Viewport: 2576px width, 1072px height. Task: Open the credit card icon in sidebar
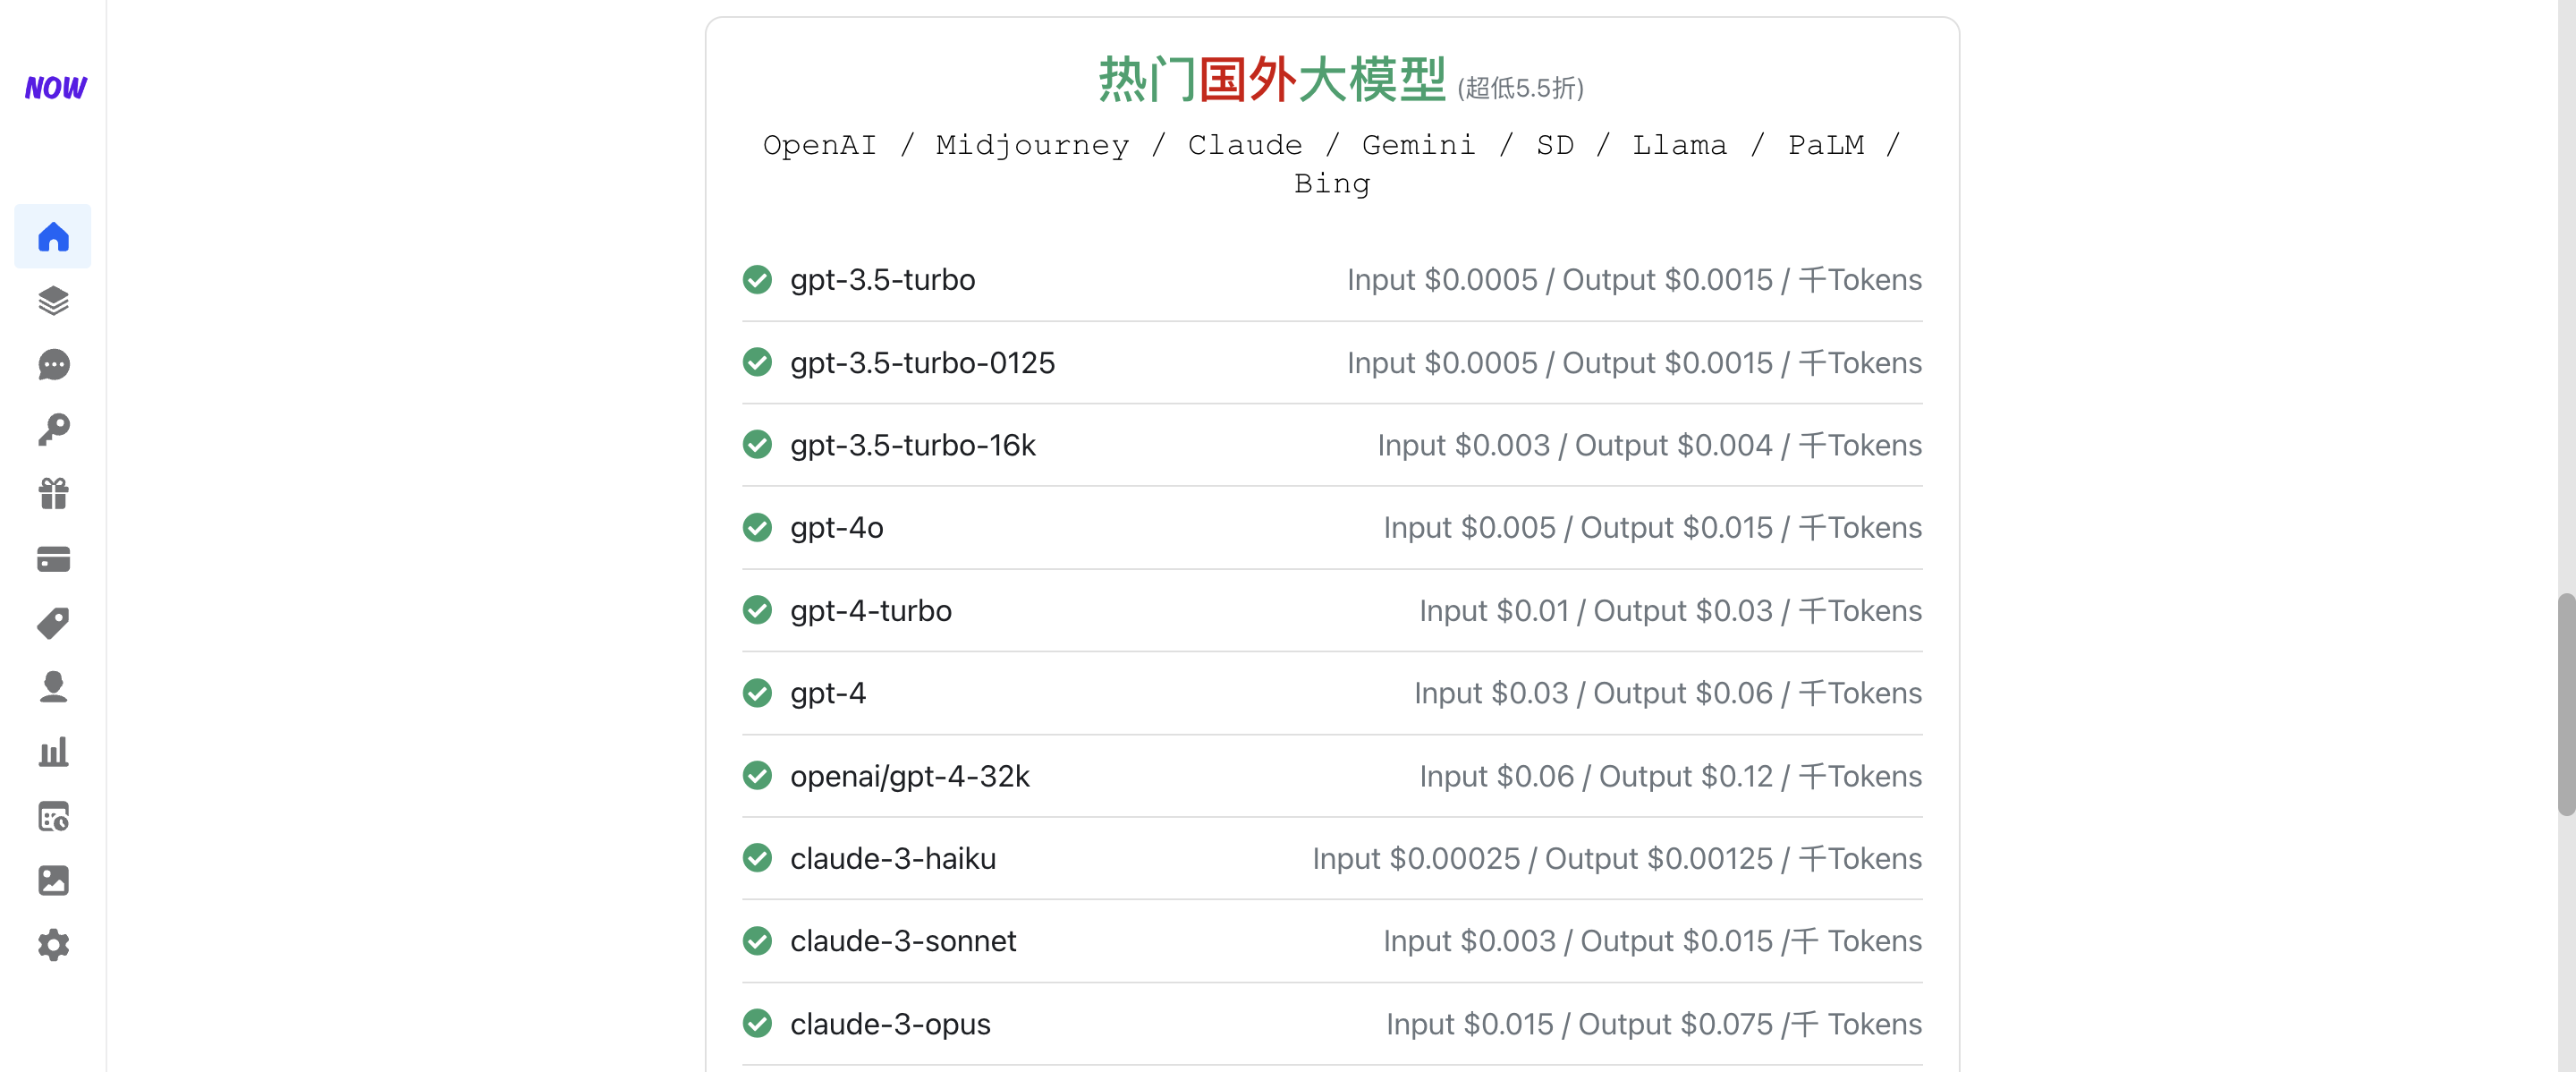53,559
